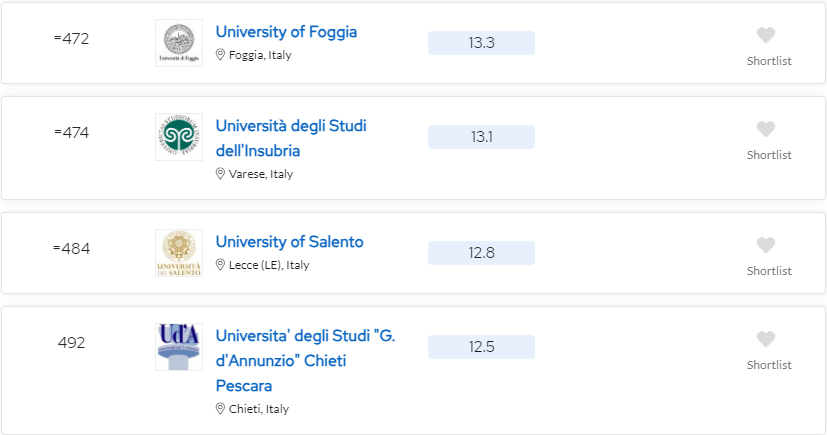Screen dimensions: 827x435
Task: Click location pin beside Varese, Italy
Action: [220, 173]
